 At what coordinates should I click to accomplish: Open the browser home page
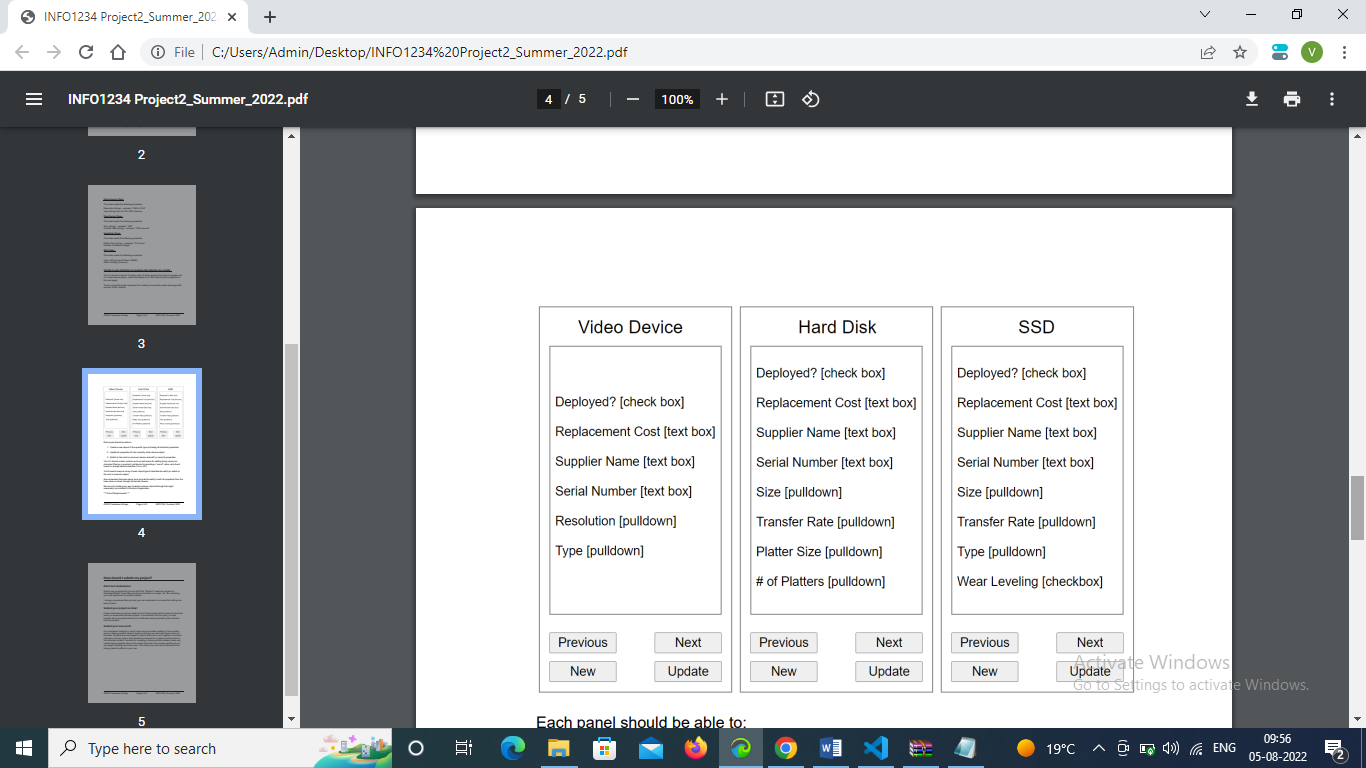pyautogui.click(x=118, y=52)
